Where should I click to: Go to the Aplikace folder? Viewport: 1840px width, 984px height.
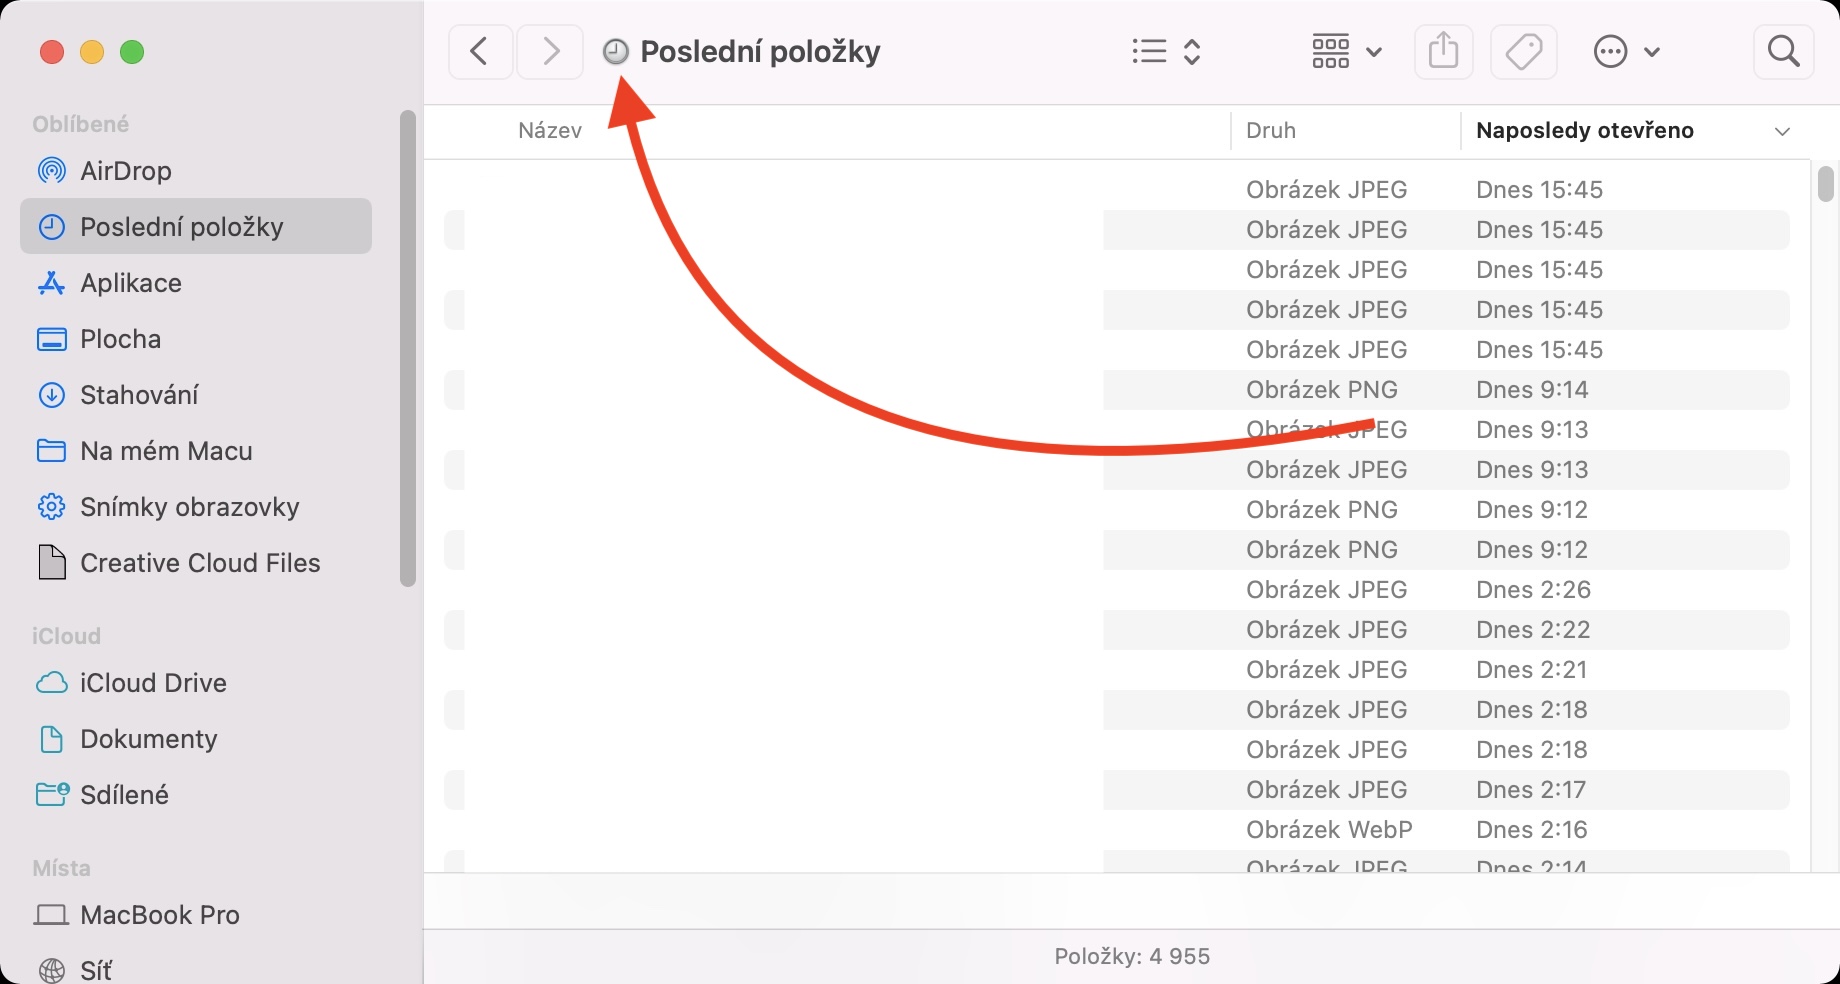pos(130,283)
